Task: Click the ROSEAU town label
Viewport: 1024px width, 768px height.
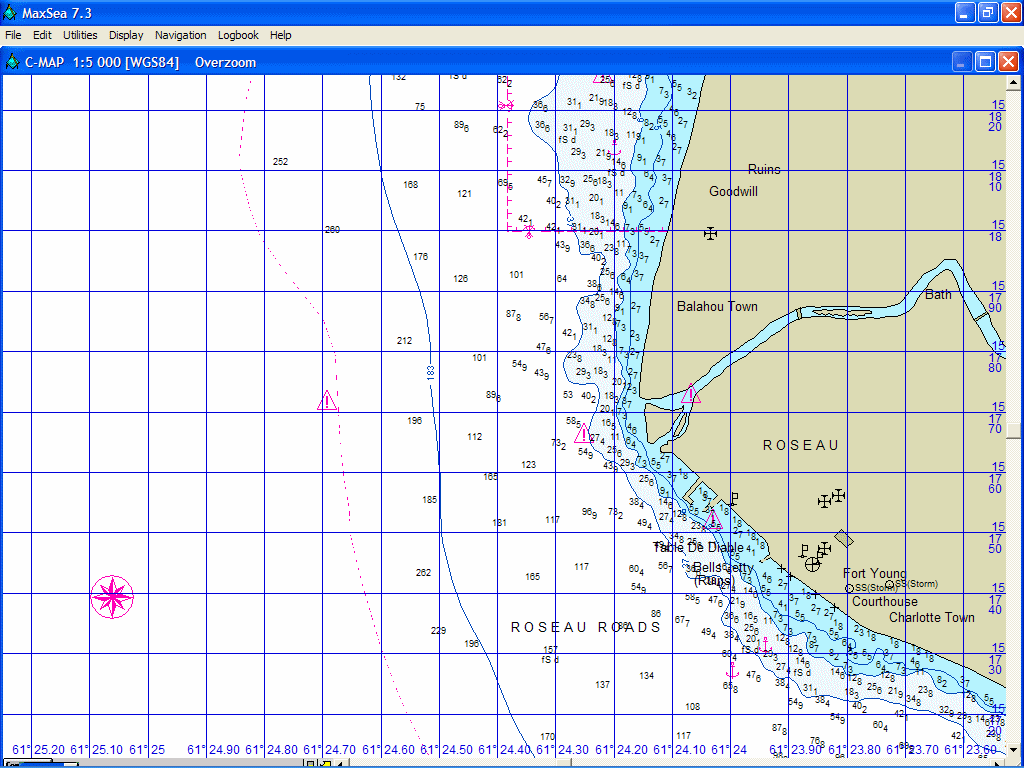Action: (801, 445)
